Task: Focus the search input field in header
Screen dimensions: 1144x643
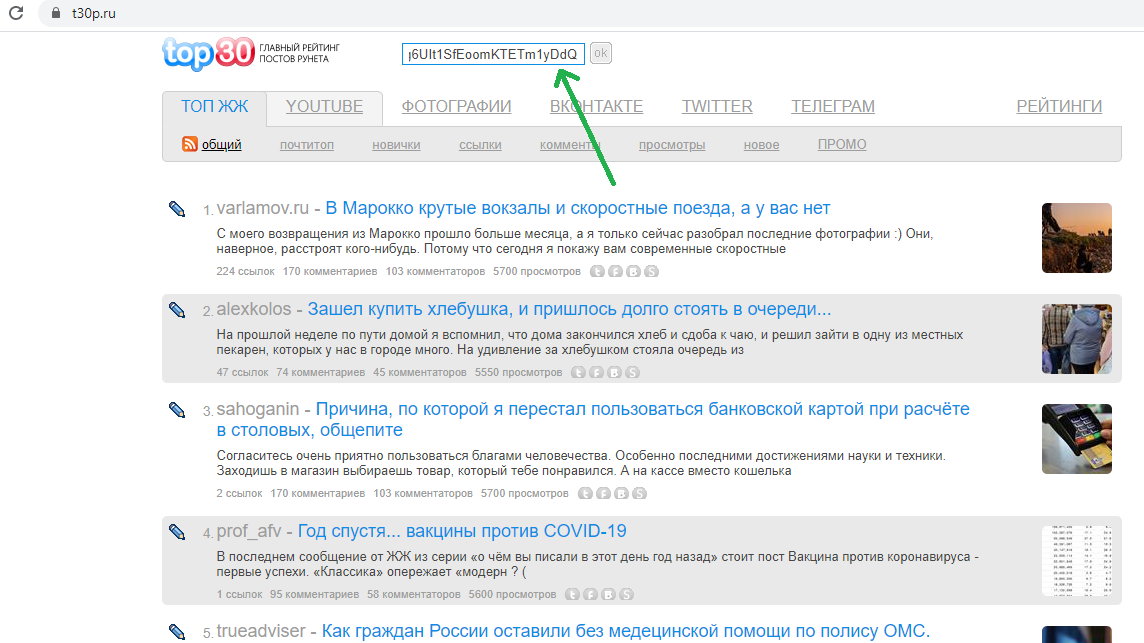Action: 493,54
